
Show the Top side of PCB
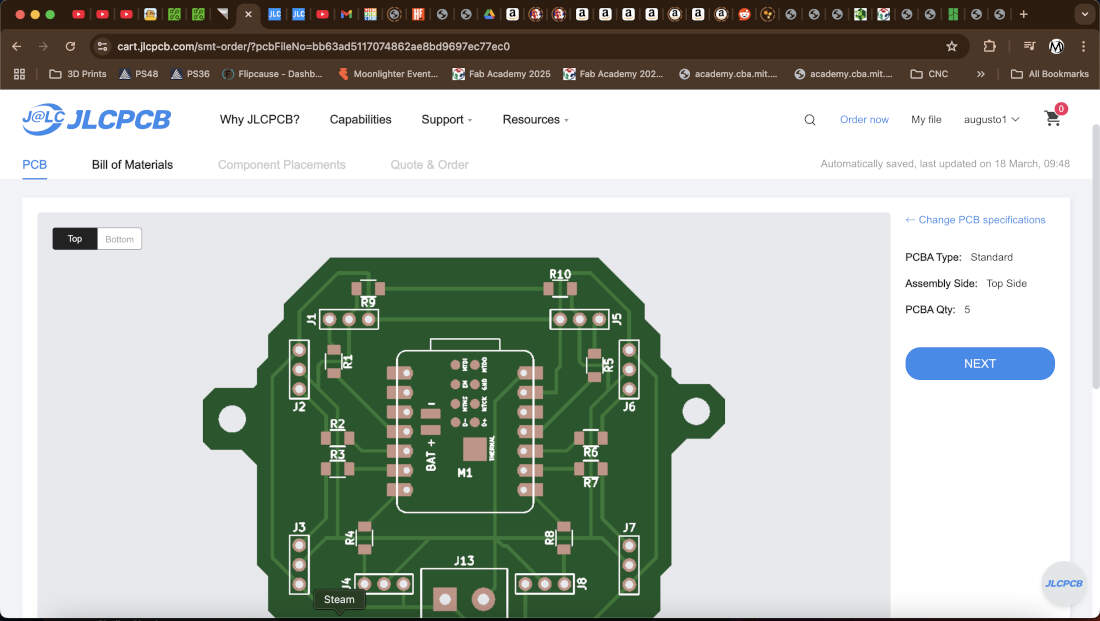coord(75,239)
